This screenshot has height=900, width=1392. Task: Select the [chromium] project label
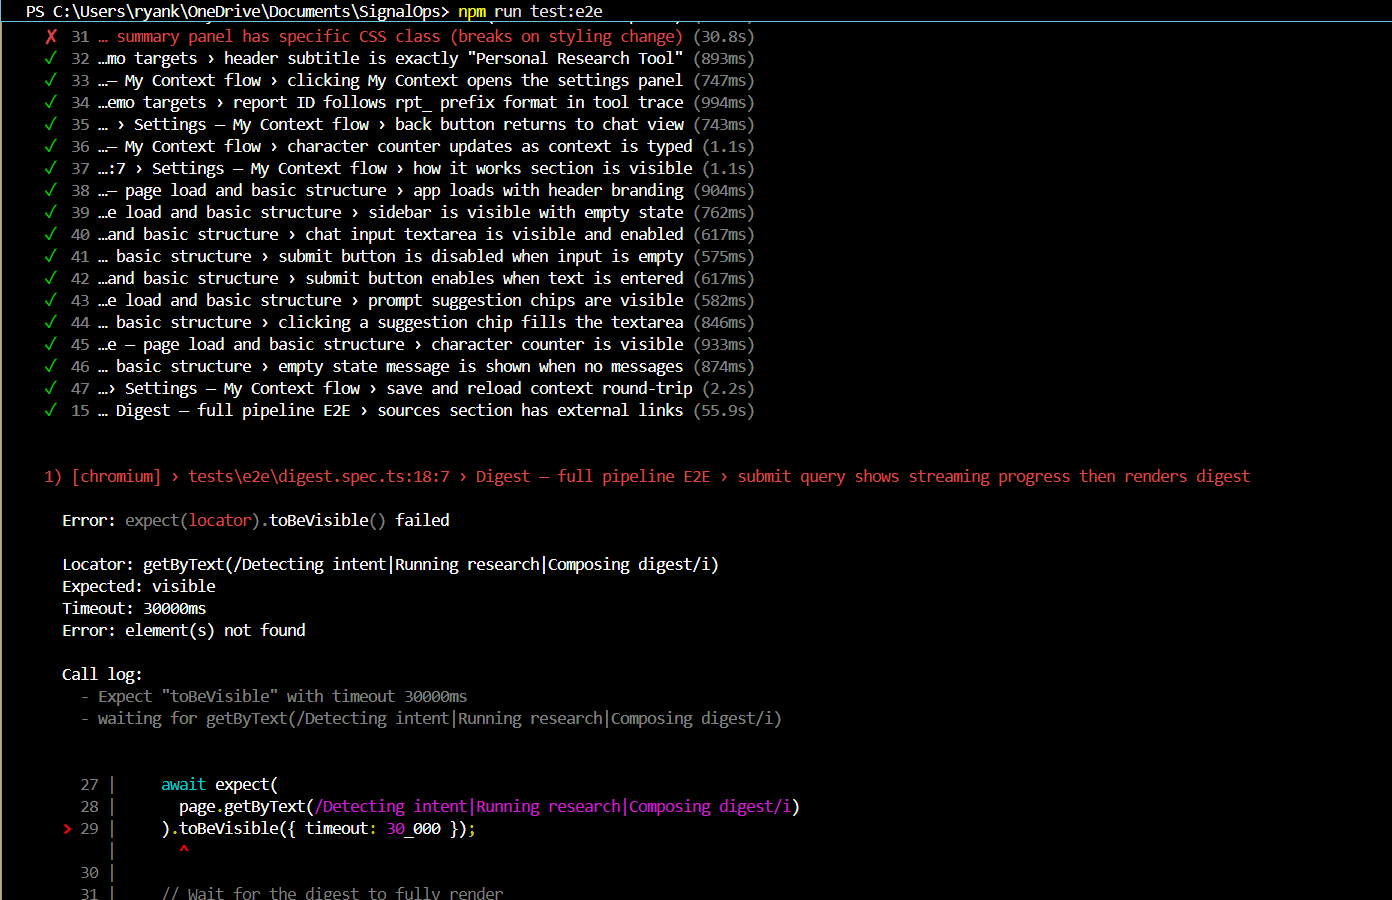(116, 476)
